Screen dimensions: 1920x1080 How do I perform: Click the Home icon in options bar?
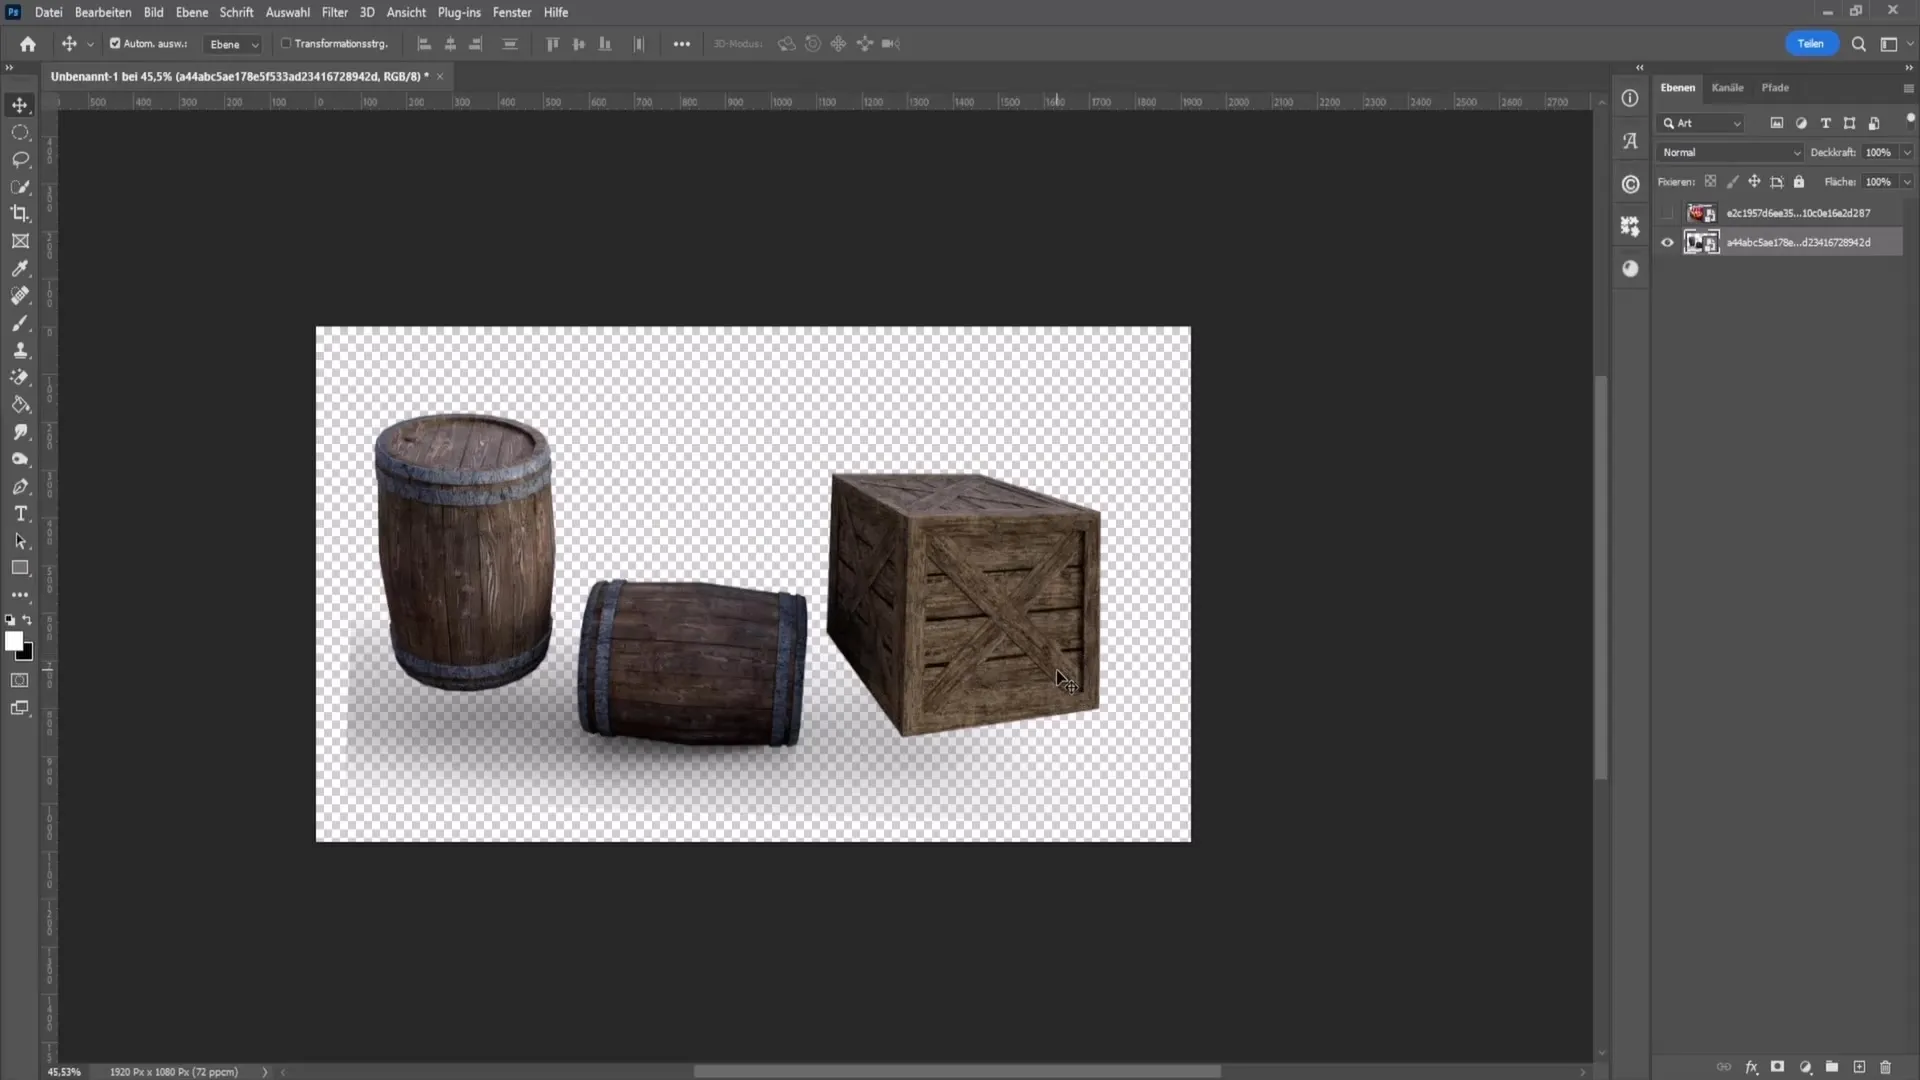pyautogui.click(x=28, y=44)
